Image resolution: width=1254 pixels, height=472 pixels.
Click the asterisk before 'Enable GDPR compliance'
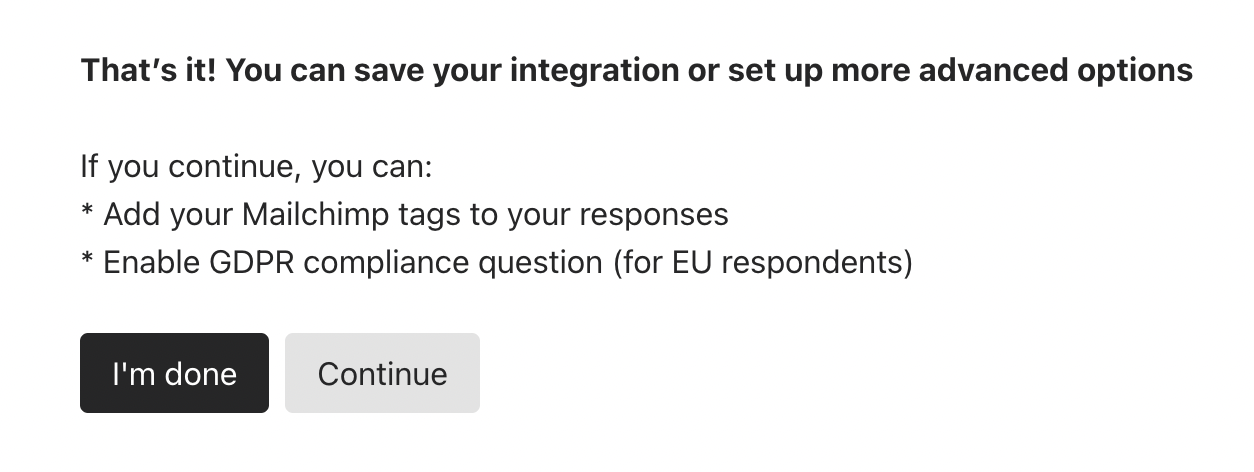point(87,260)
